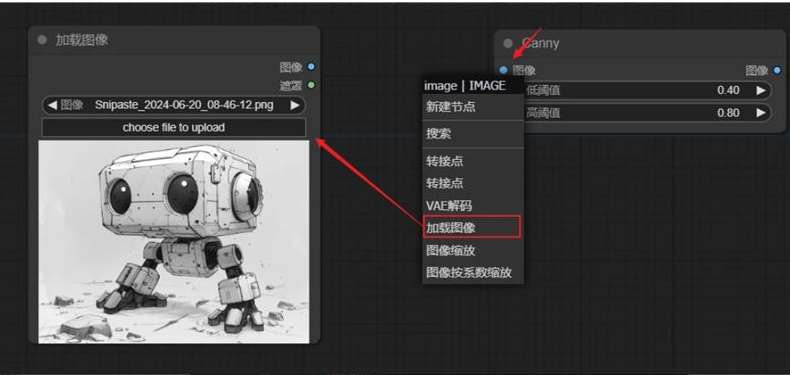The height and width of the screenshot is (375, 790).
Task: Increase 低阈值 value with right arrow
Action: click(x=761, y=90)
